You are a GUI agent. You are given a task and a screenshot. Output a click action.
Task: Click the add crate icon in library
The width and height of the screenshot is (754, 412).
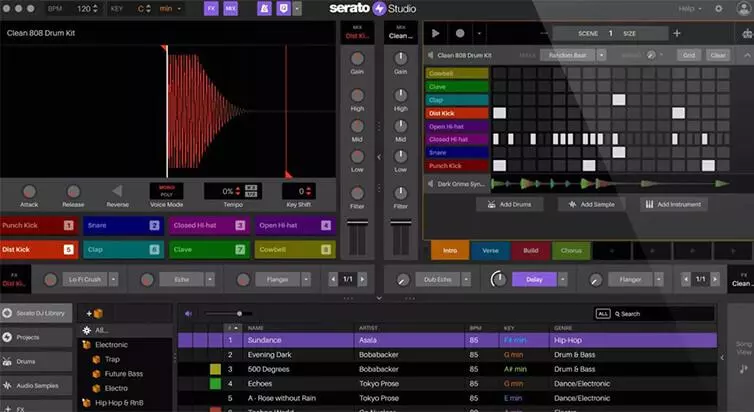tap(95, 313)
